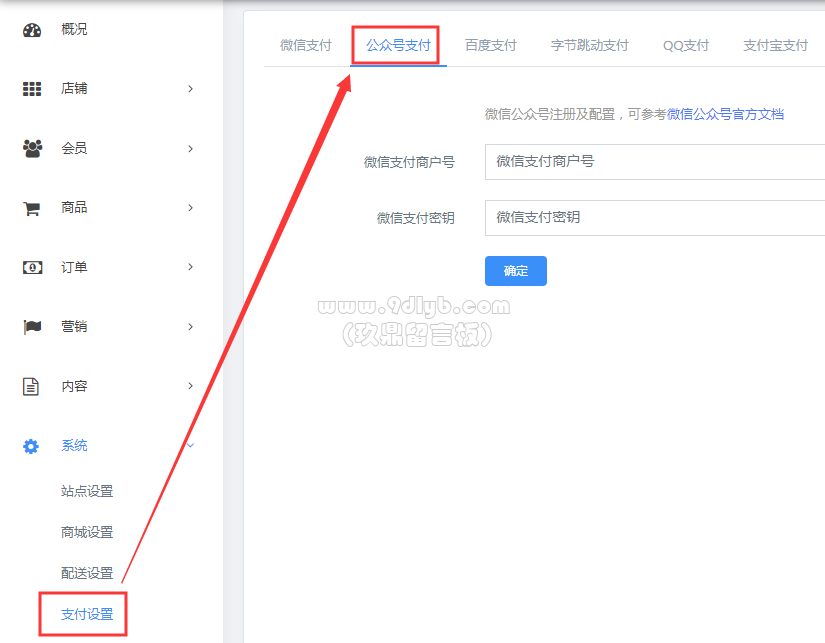Open 站点设置 in the sidebar
The height and width of the screenshot is (643, 825).
click(x=87, y=491)
